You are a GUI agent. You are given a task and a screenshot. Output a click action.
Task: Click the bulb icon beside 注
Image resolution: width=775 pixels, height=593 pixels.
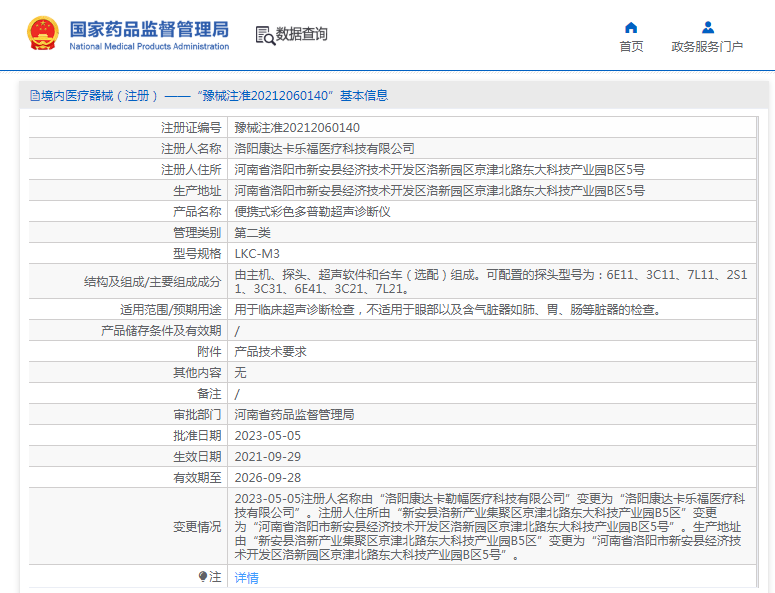point(203,576)
